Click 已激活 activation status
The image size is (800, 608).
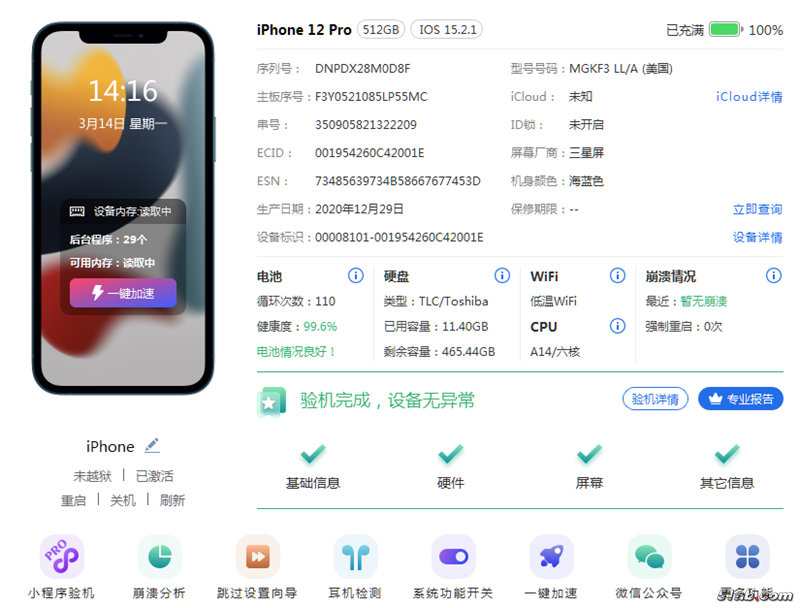click(155, 476)
